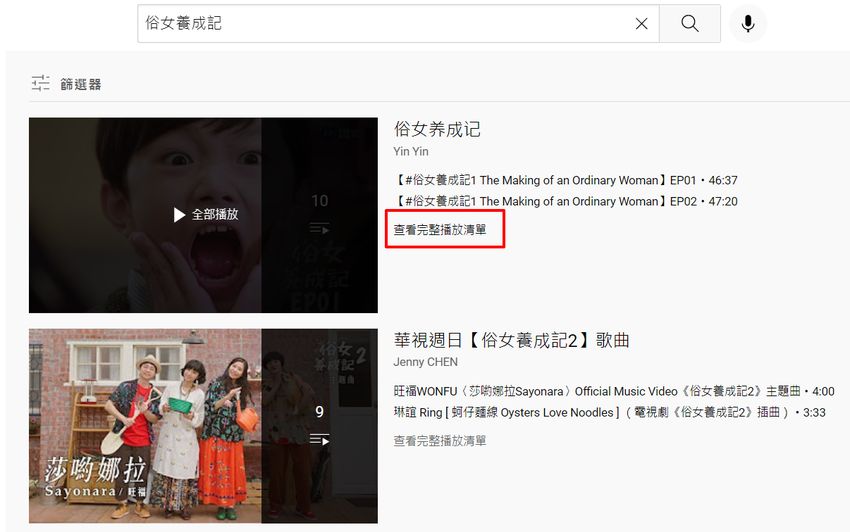Expand the 篩選器 filter label
Viewport: 850px width, 532px height.
pos(81,84)
